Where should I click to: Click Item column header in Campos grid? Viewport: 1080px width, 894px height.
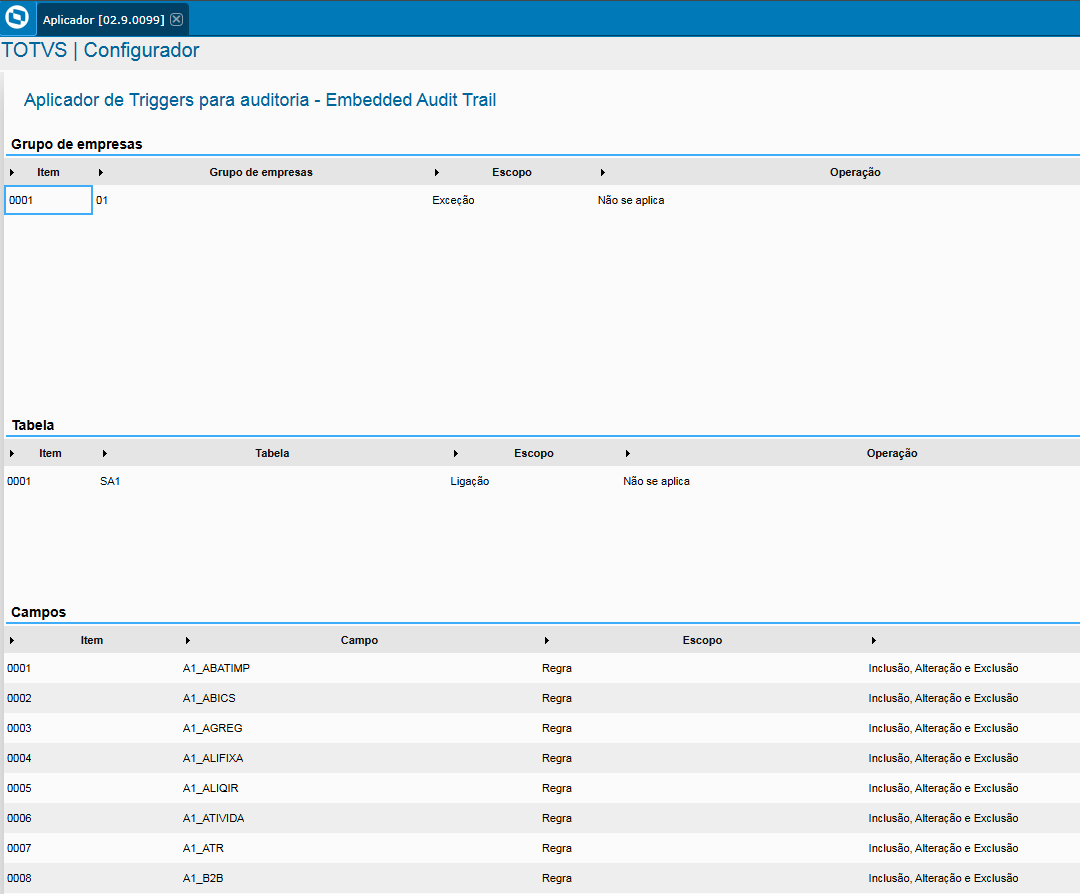[x=92, y=641]
